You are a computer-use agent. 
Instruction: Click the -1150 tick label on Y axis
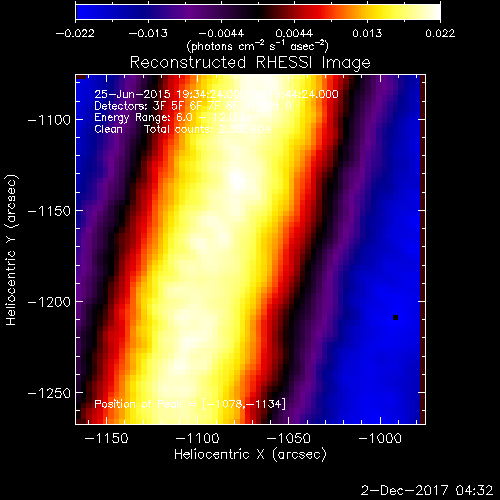[x=49, y=211]
